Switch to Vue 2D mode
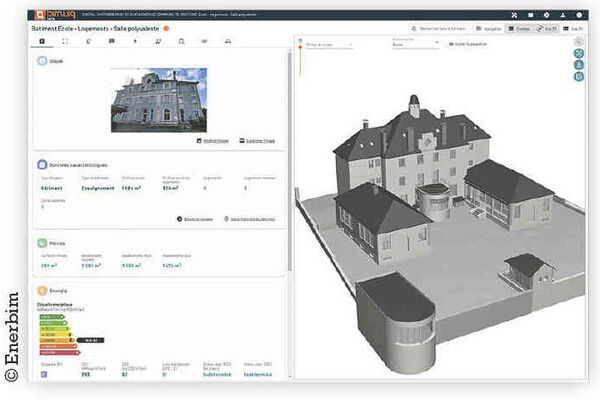This screenshot has height=400, width=600. tap(572, 30)
